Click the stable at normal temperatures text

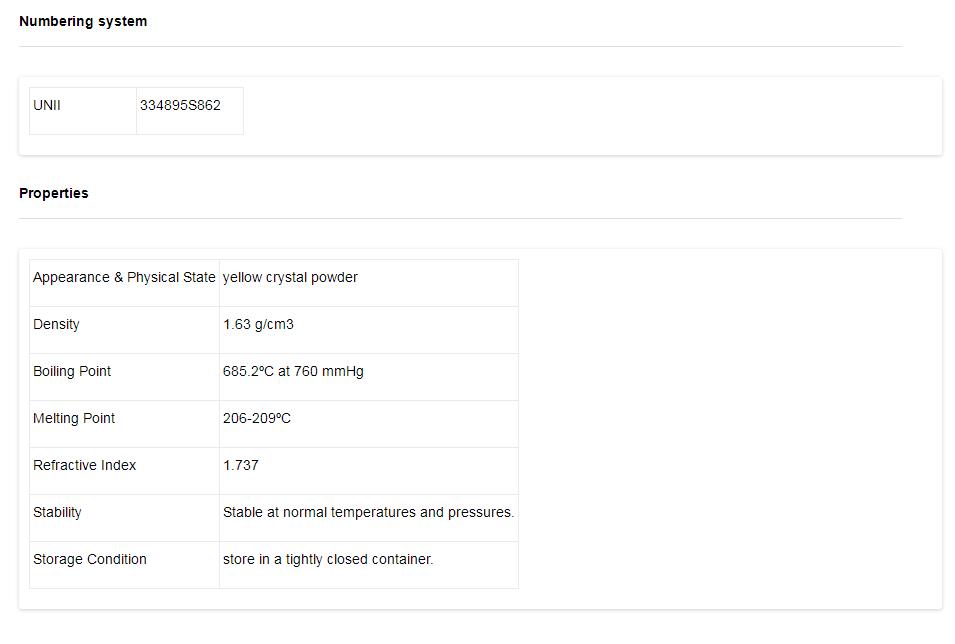368,513
